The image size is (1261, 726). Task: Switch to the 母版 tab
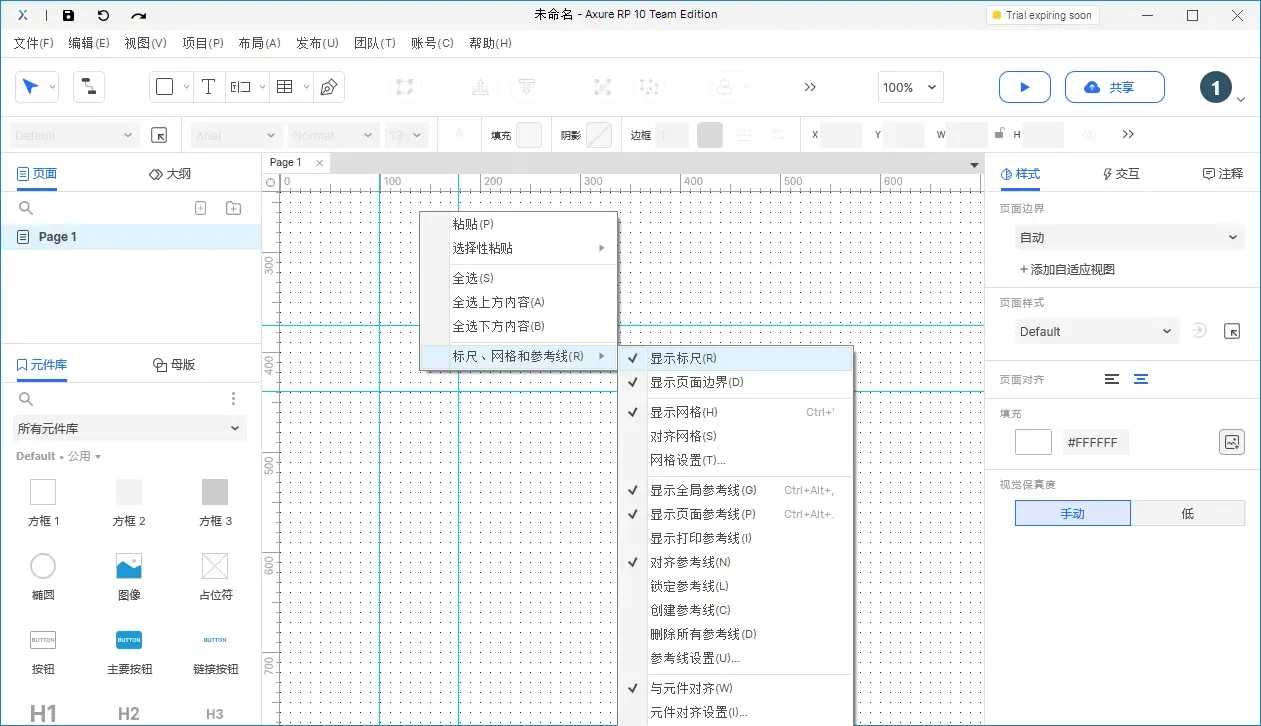[173, 364]
